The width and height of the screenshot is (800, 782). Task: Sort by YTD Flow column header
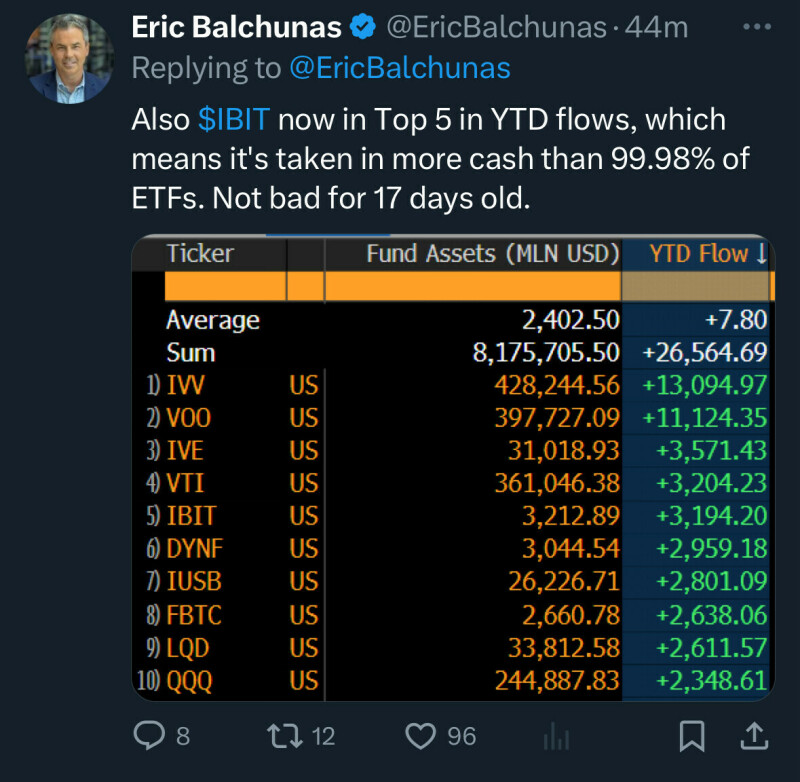tap(707, 254)
